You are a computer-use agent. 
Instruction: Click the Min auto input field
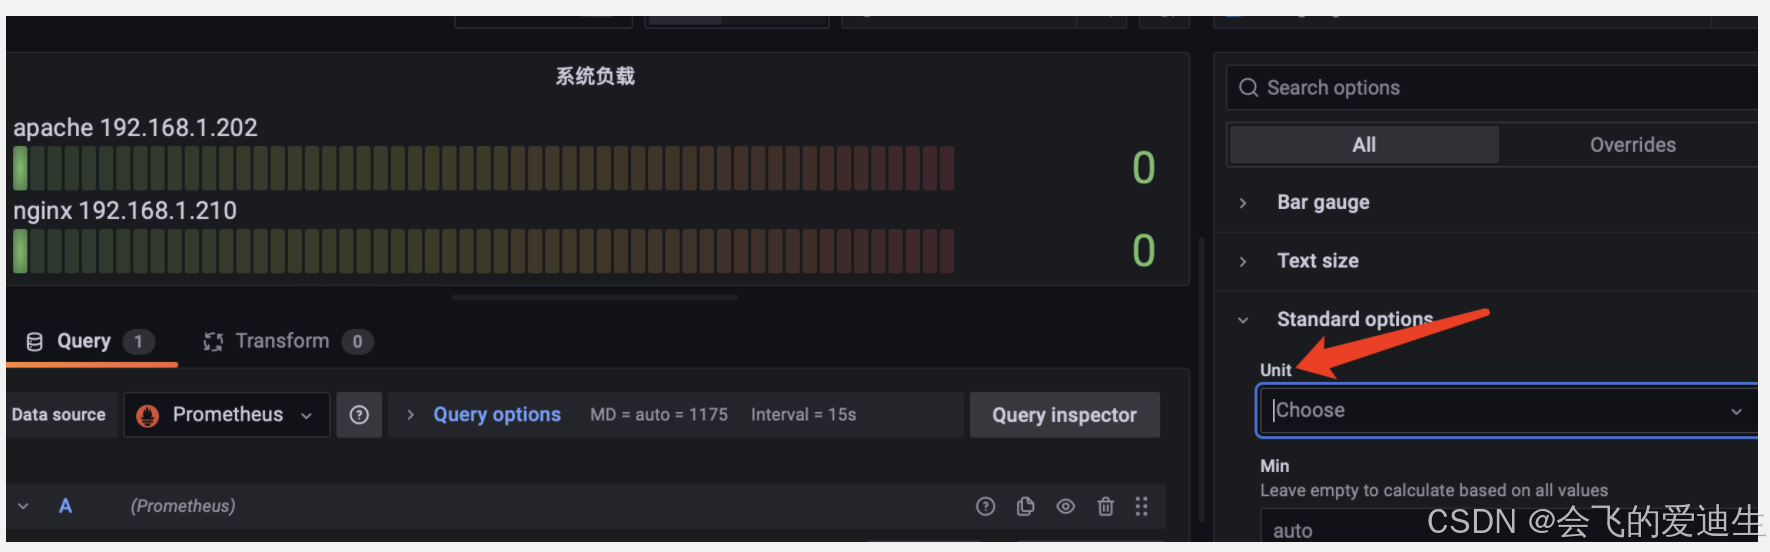click(1508, 527)
